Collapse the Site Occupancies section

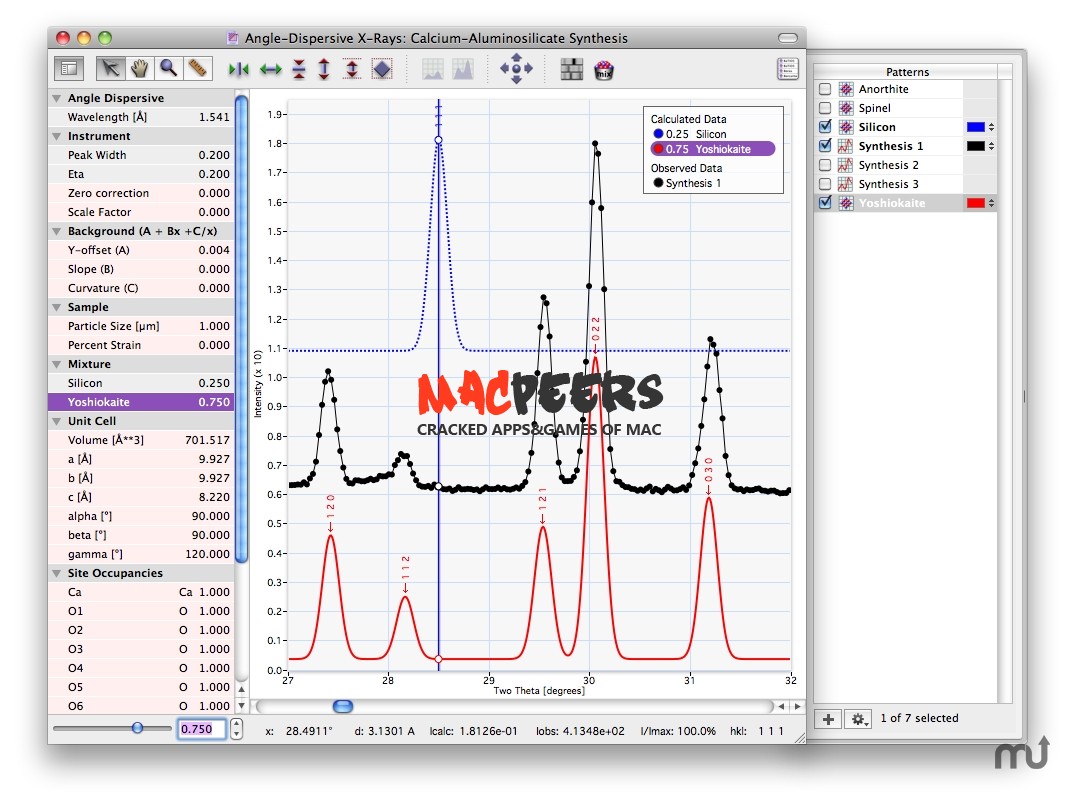click(x=56, y=573)
